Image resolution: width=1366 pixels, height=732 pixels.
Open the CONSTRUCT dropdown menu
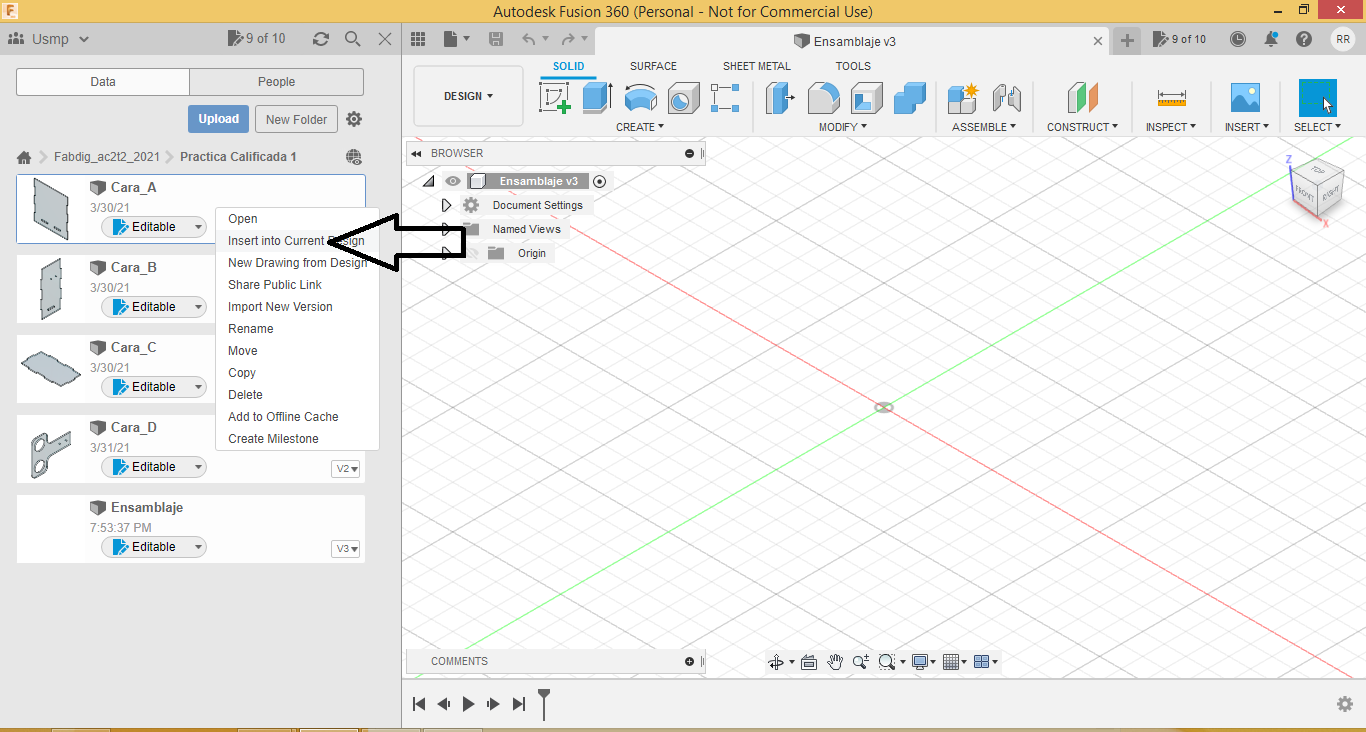[x=1083, y=127]
